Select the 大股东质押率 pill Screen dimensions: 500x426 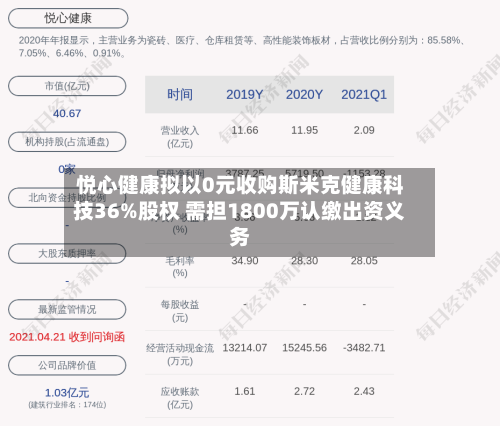click(67, 254)
